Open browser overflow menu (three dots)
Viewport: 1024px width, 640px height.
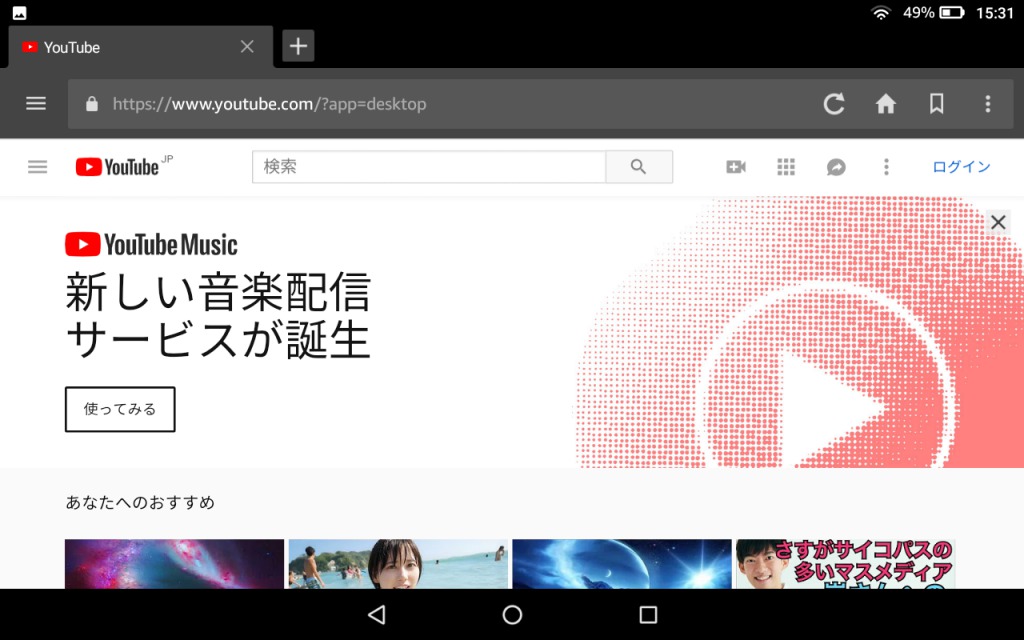[987, 103]
